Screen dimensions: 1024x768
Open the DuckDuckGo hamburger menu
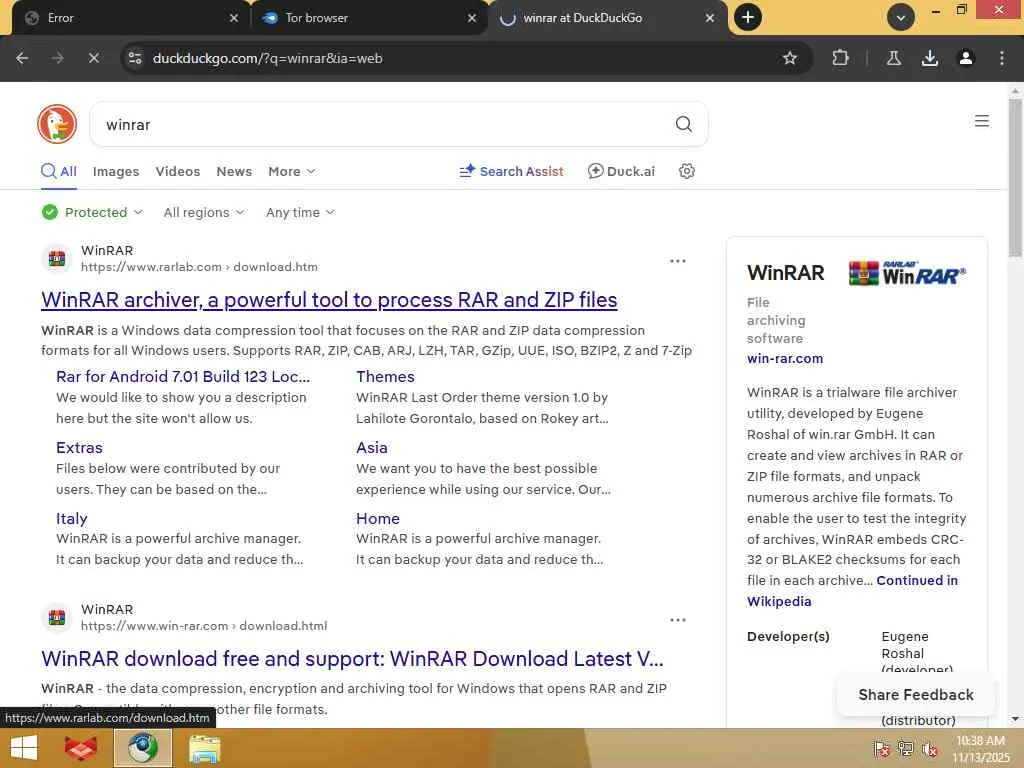[982, 121]
